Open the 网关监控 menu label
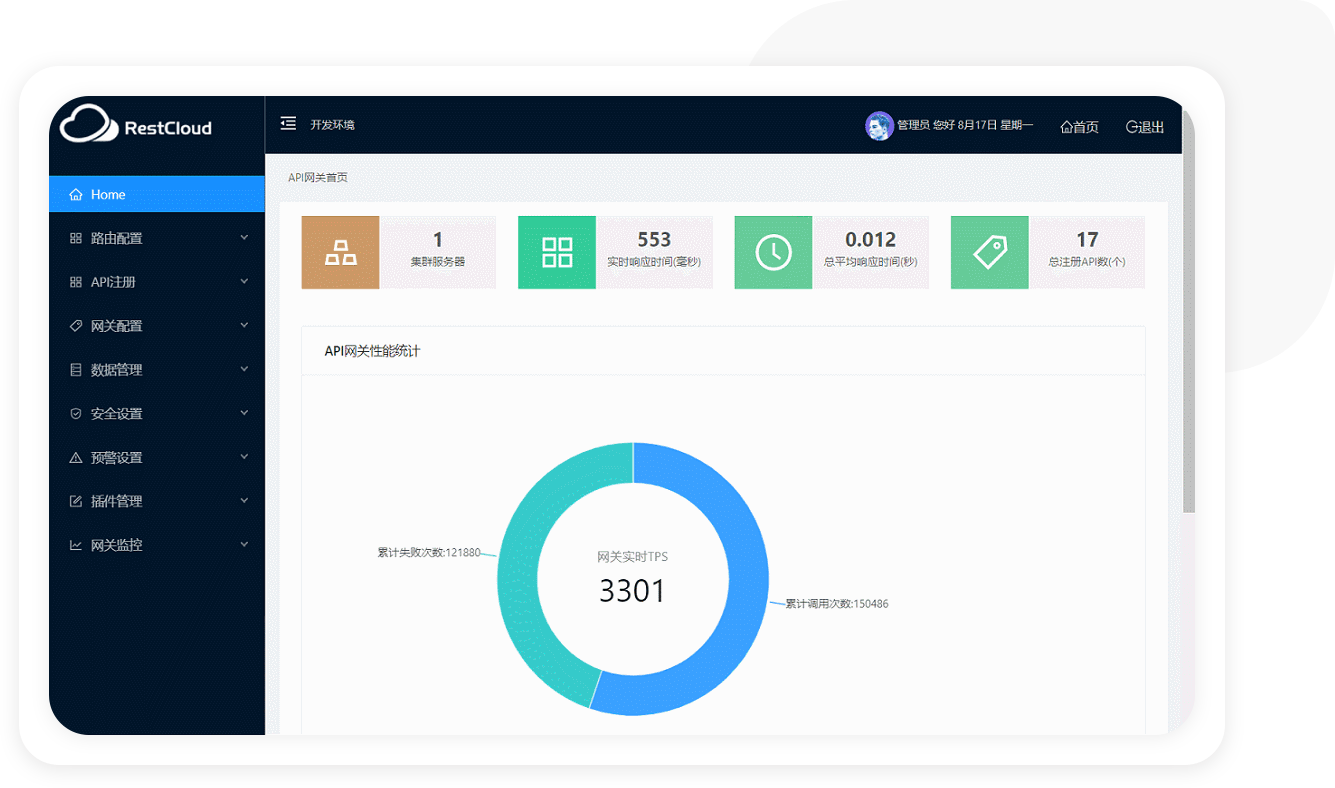This screenshot has width=1335, height=788. pyautogui.click(x=117, y=546)
